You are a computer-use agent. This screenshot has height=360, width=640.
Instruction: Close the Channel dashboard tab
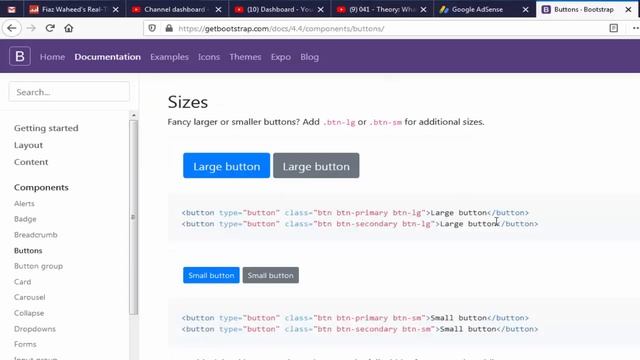218,9
